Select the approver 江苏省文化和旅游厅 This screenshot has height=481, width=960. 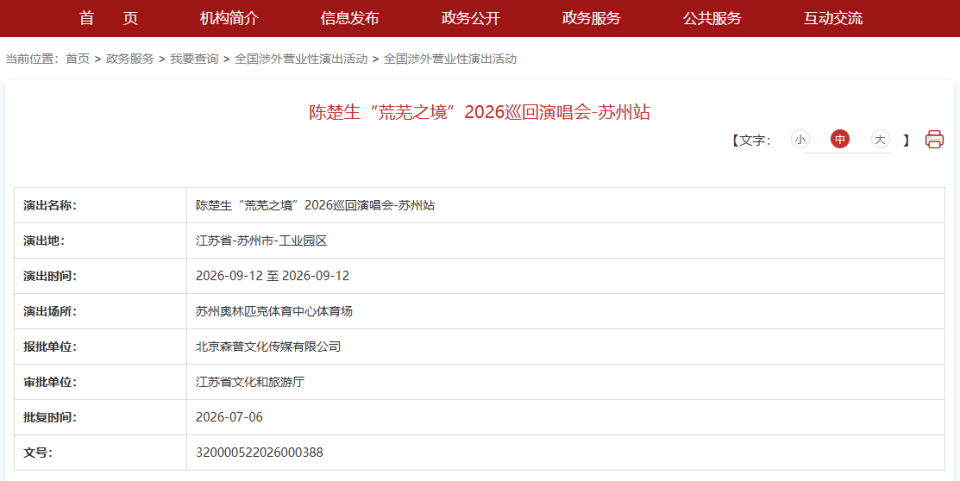point(250,382)
